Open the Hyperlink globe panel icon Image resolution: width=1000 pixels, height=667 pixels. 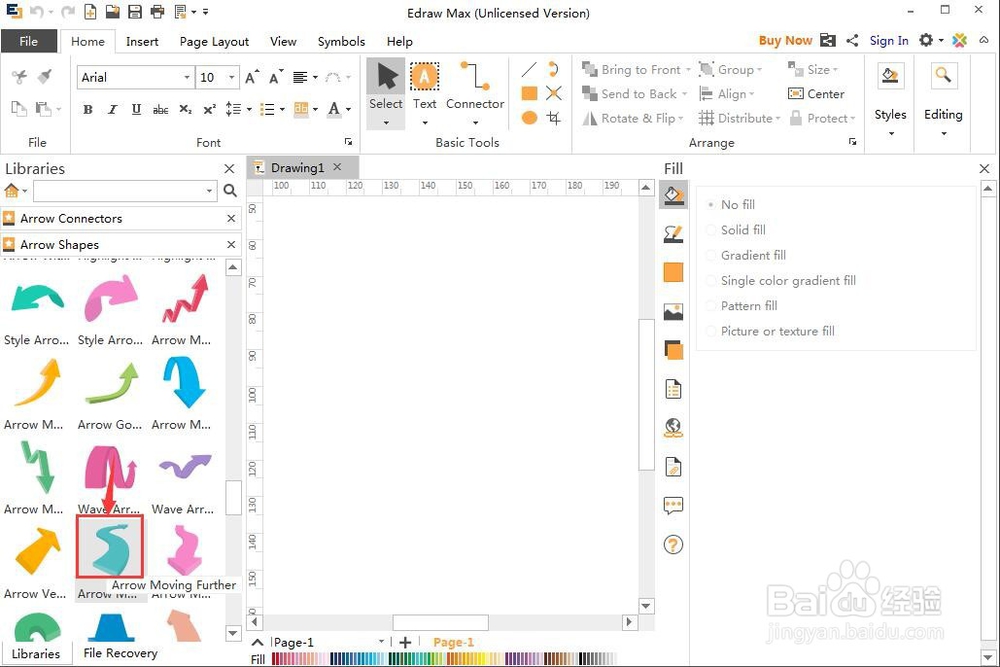click(673, 428)
